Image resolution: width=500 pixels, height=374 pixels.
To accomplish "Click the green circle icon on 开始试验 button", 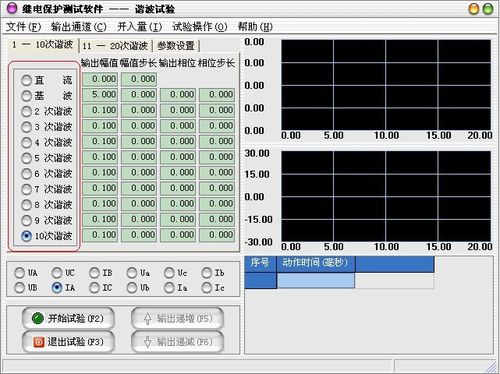I will [x=38, y=318].
